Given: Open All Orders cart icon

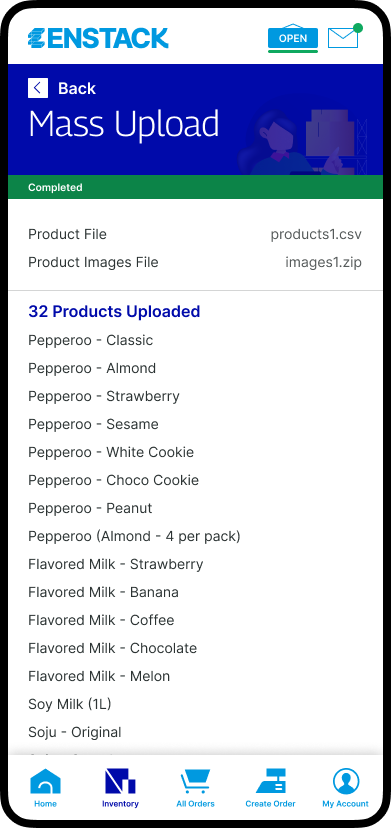Looking at the screenshot, I should point(196,782).
